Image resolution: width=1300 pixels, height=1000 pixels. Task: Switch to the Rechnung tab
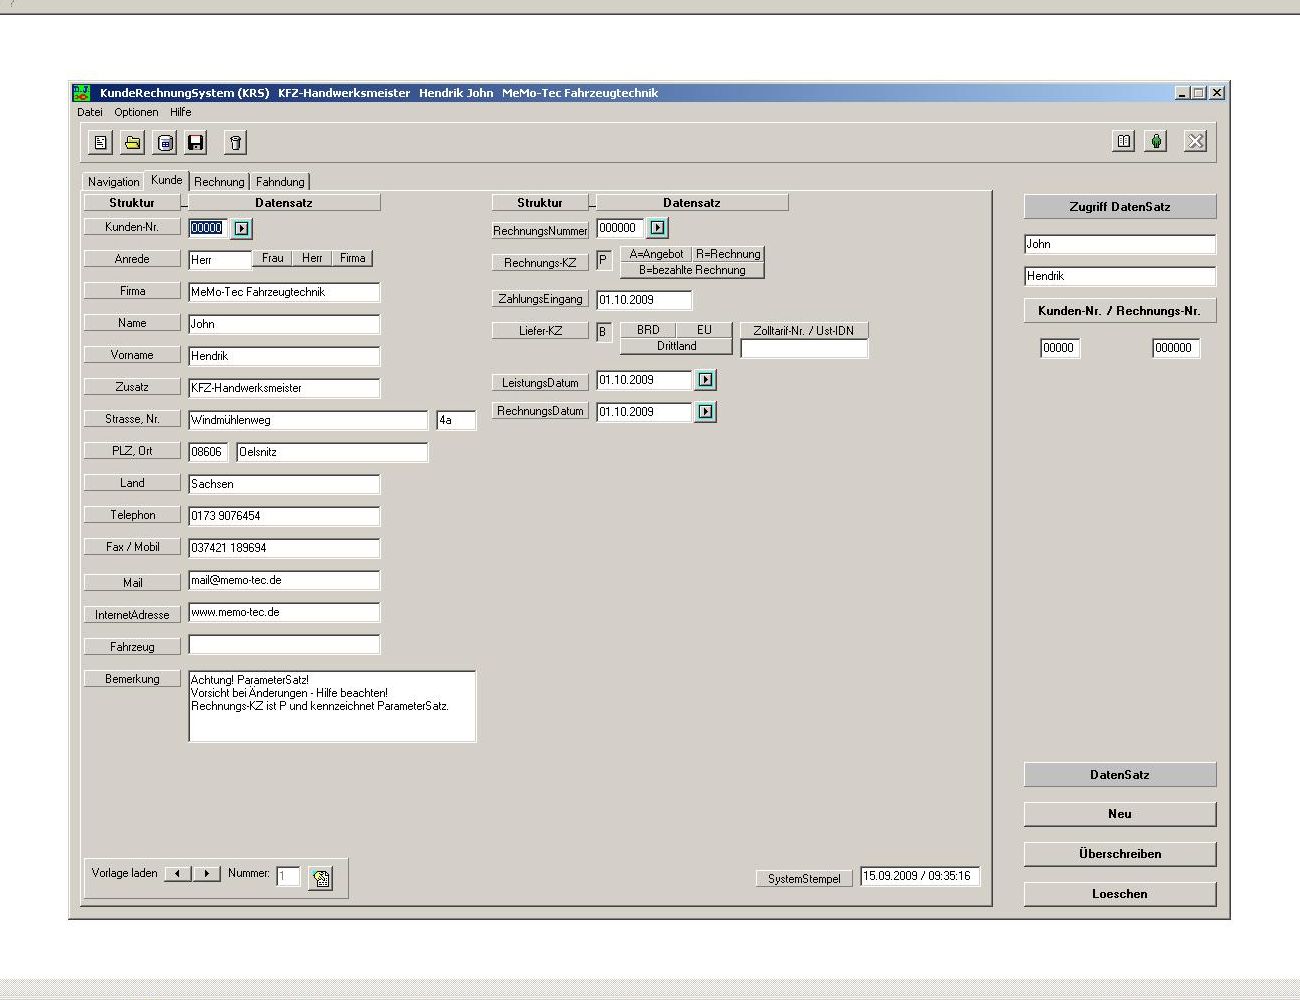coord(219,182)
